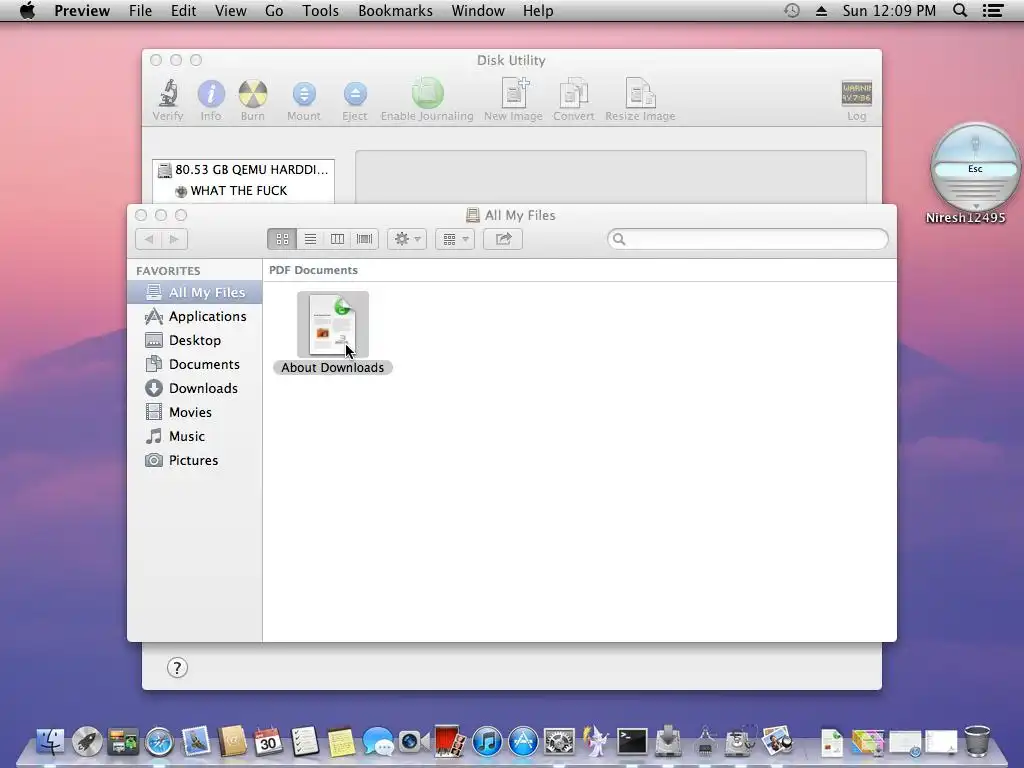Open the Apple menu
The height and width of the screenshot is (768, 1024).
27,11
